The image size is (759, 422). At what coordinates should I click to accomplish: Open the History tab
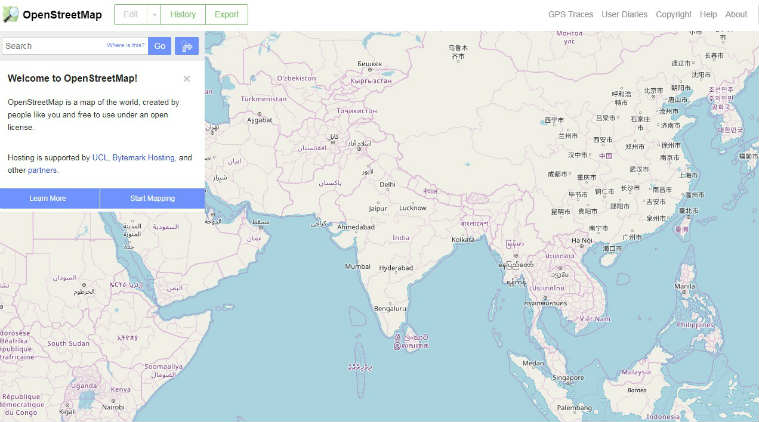click(x=183, y=15)
